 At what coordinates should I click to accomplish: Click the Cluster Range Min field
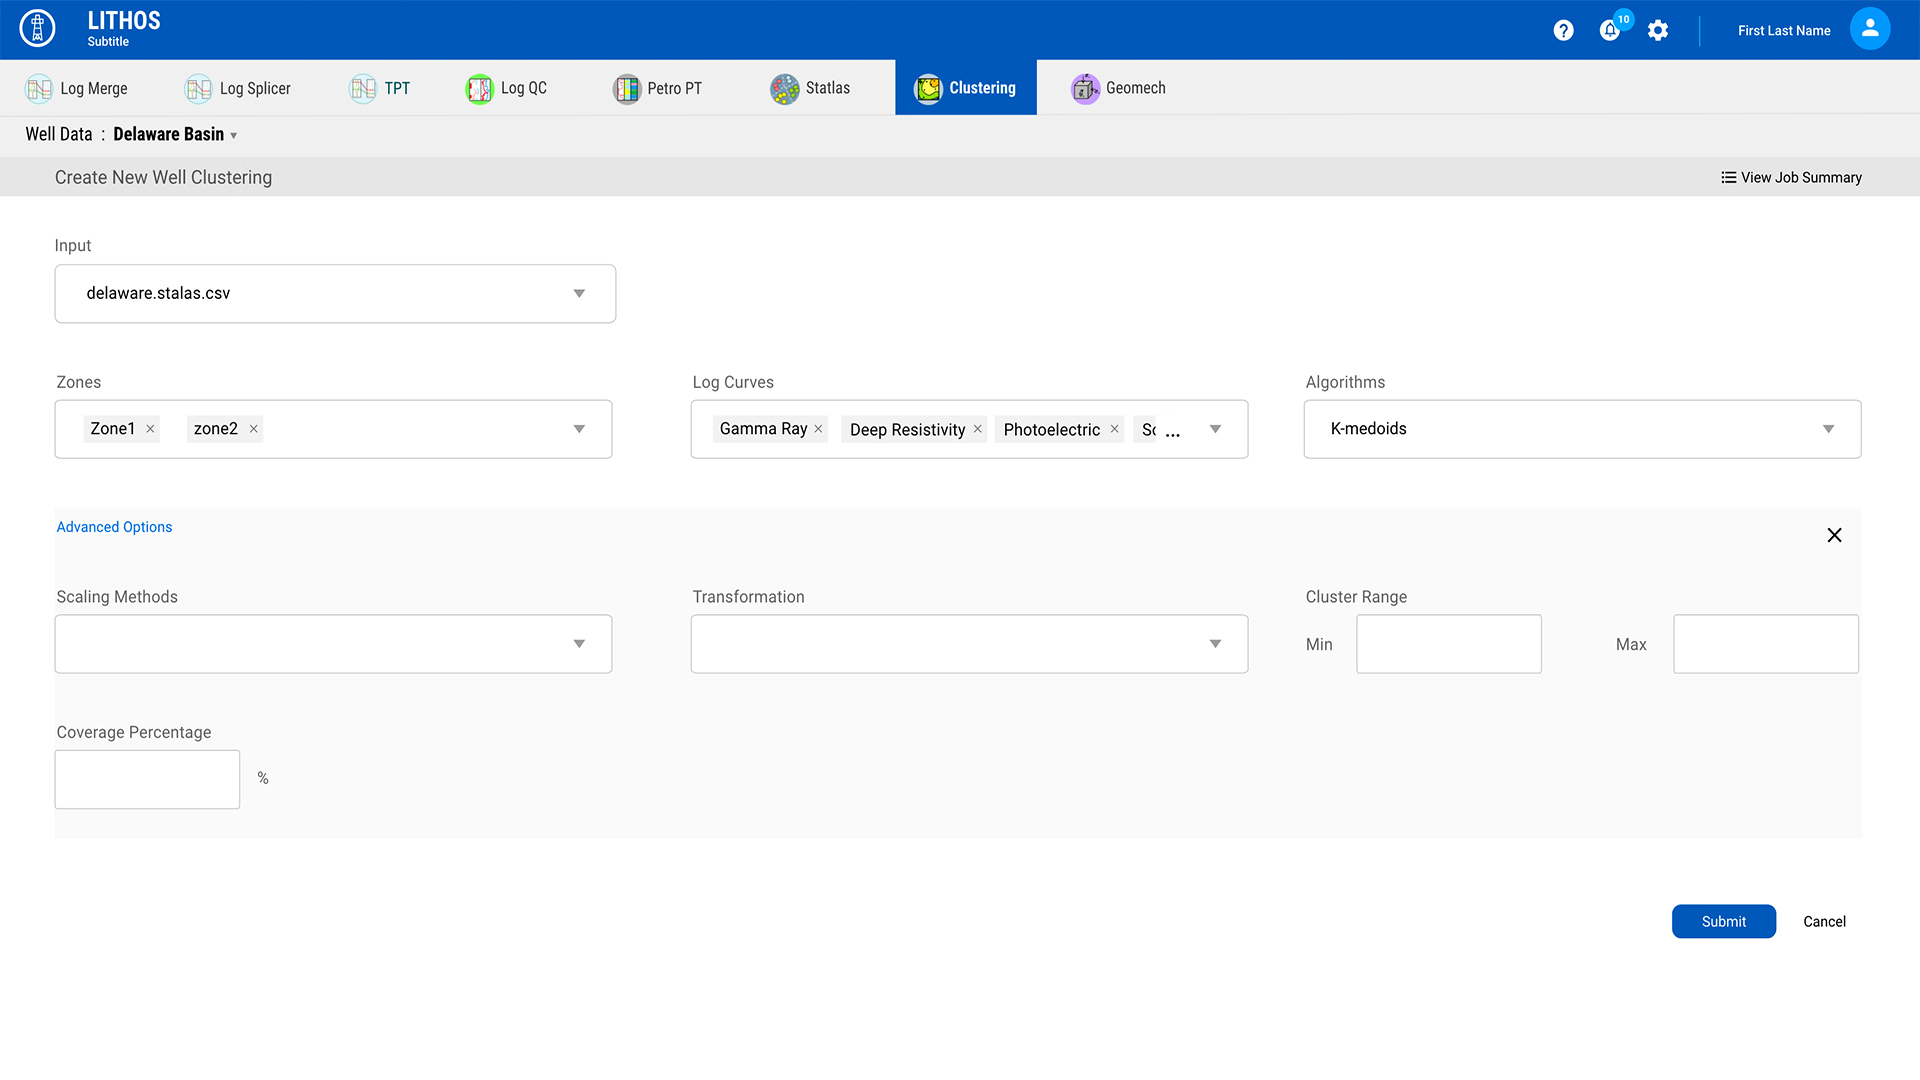(x=1448, y=644)
